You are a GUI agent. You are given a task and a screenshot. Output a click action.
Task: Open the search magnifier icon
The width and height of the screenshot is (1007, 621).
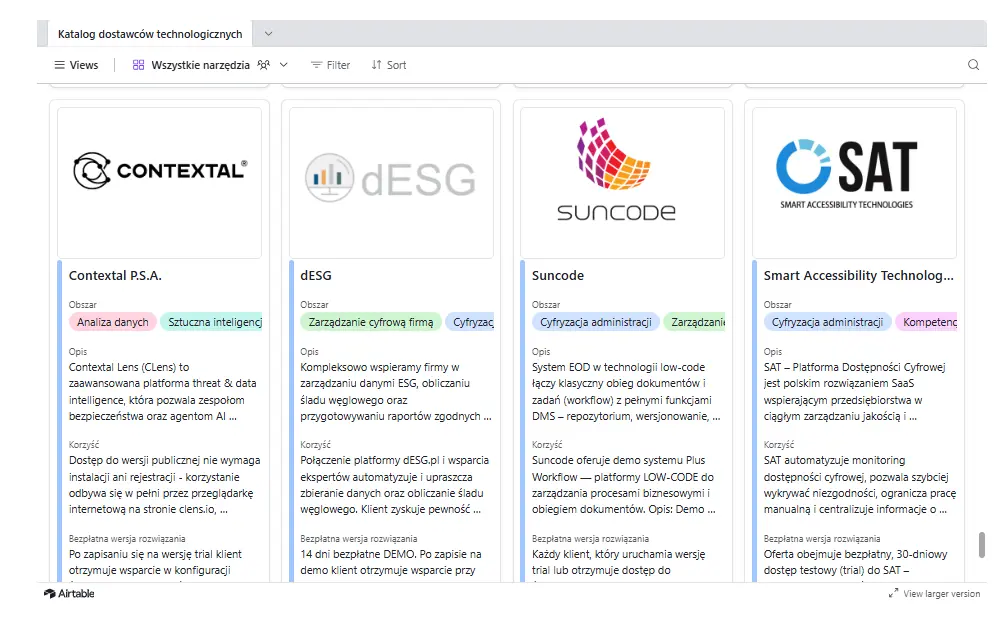(973, 65)
